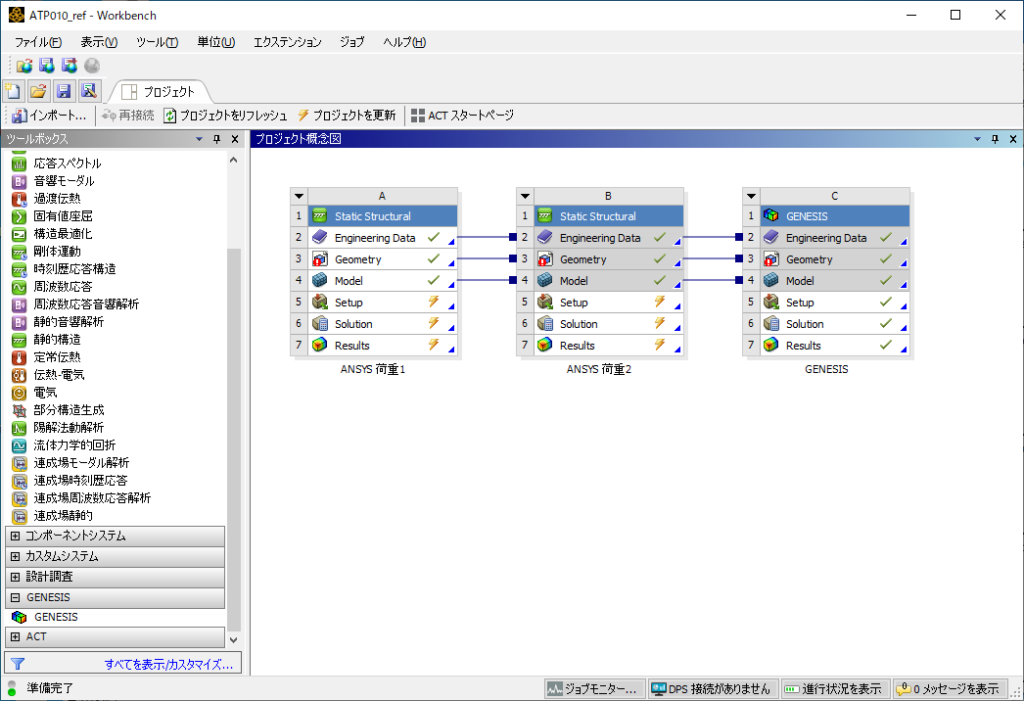Open the ツール menu
The width and height of the screenshot is (1024, 701).
pyautogui.click(x=156, y=42)
